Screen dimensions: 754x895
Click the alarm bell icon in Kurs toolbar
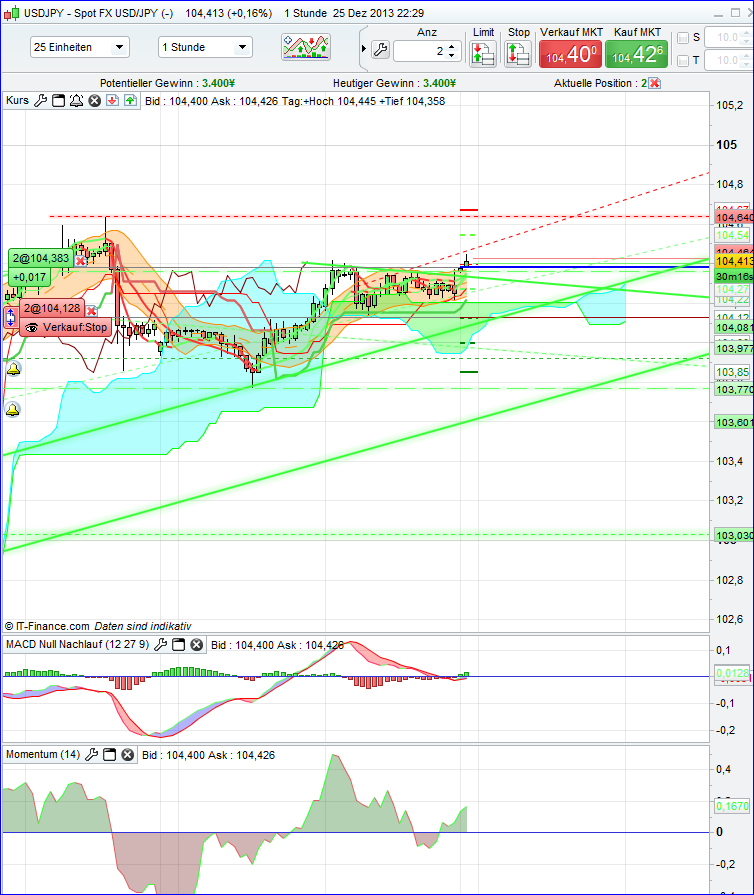click(x=76, y=101)
